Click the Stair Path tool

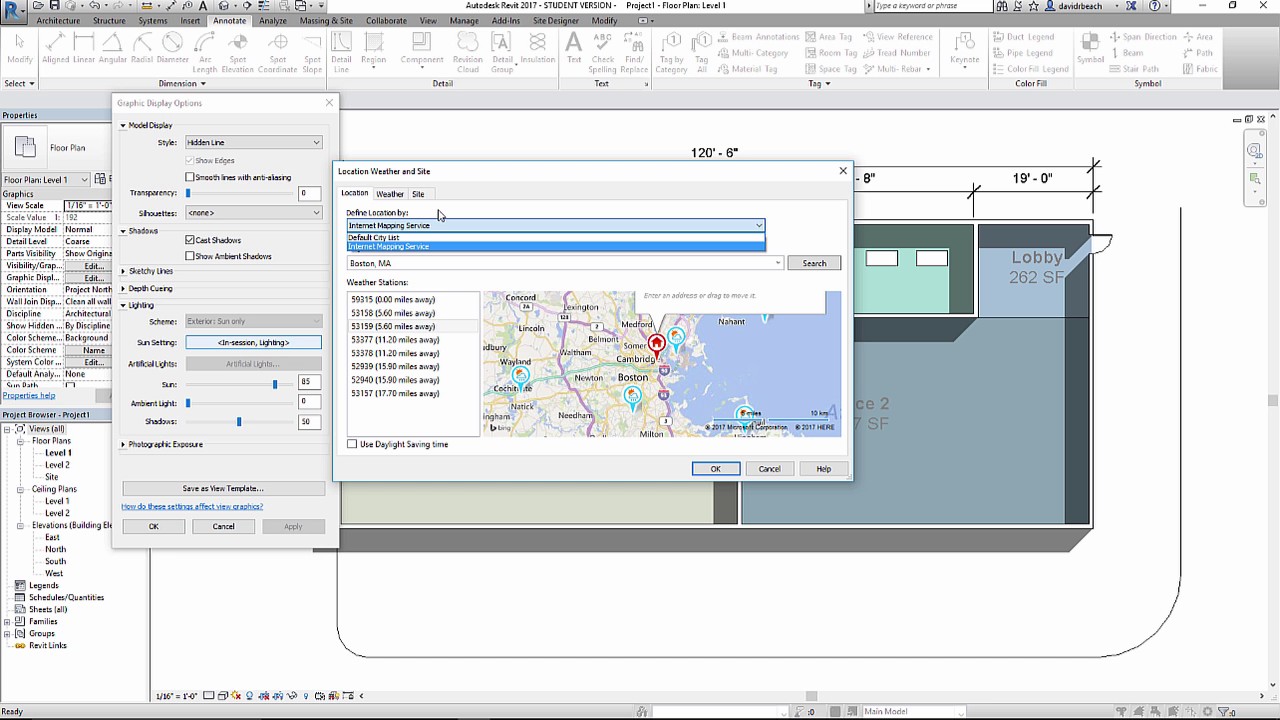pyautogui.click(x=1134, y=69)
